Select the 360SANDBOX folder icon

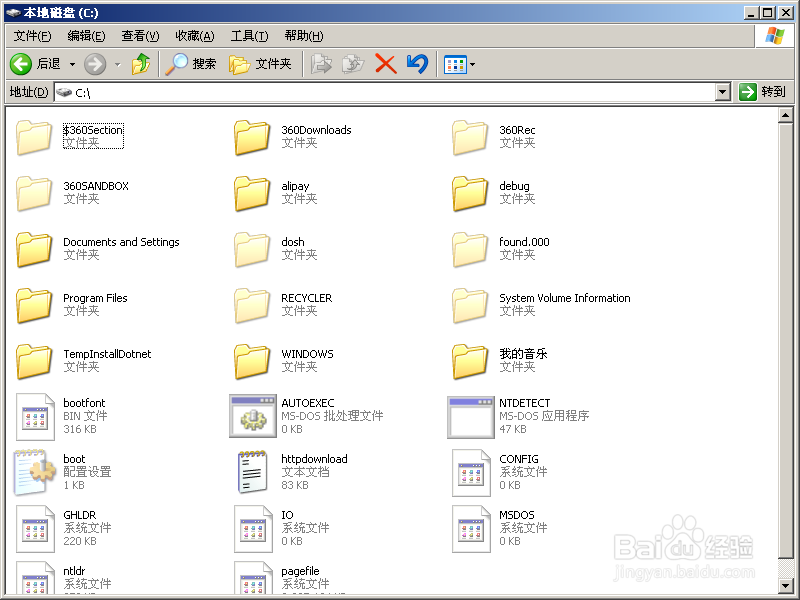[34, 193]
